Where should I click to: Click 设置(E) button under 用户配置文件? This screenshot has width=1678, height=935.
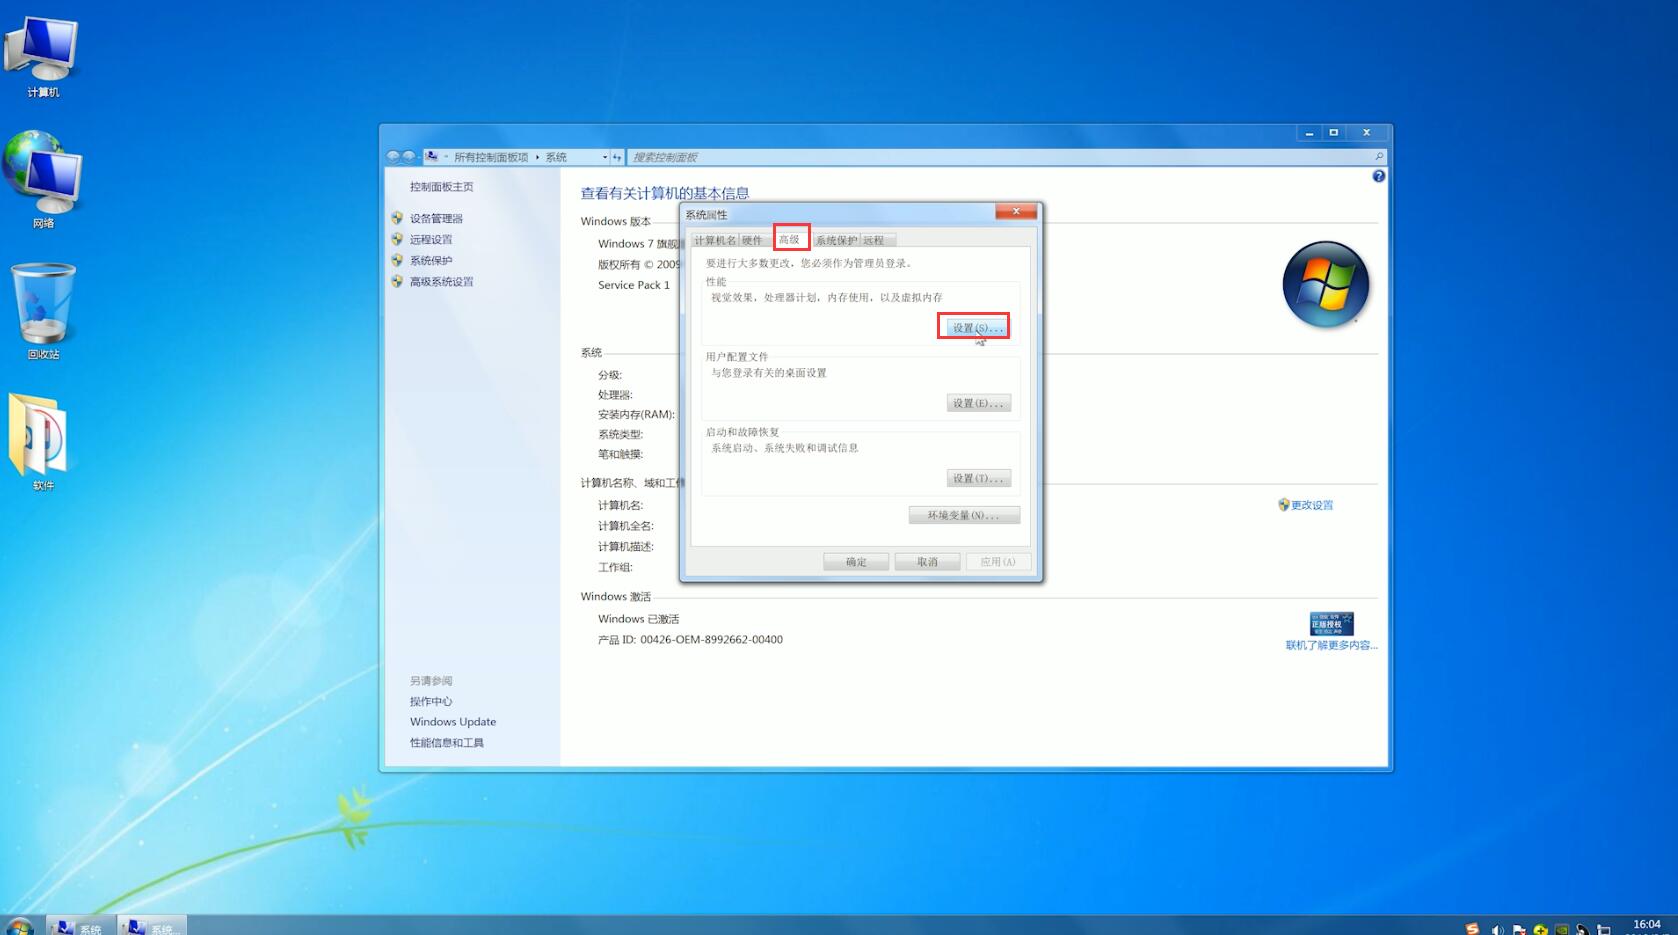tap(978, 403)
